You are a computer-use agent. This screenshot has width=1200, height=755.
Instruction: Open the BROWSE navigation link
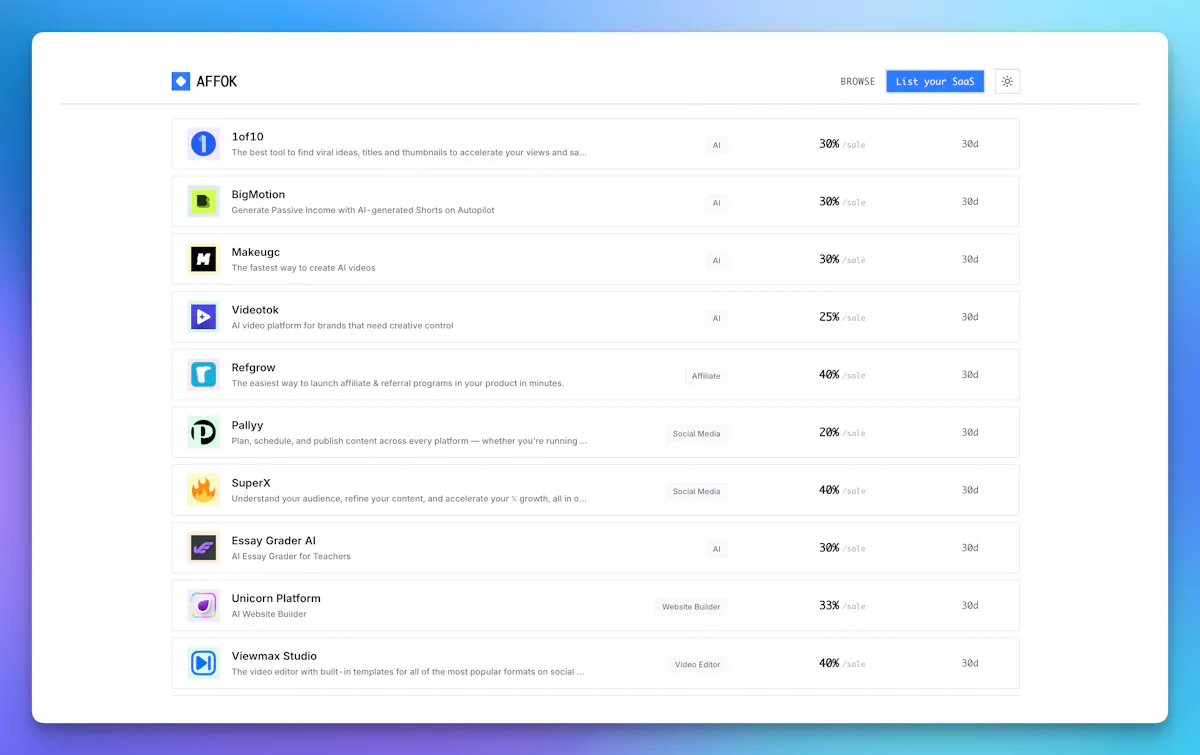coord(858,82)
